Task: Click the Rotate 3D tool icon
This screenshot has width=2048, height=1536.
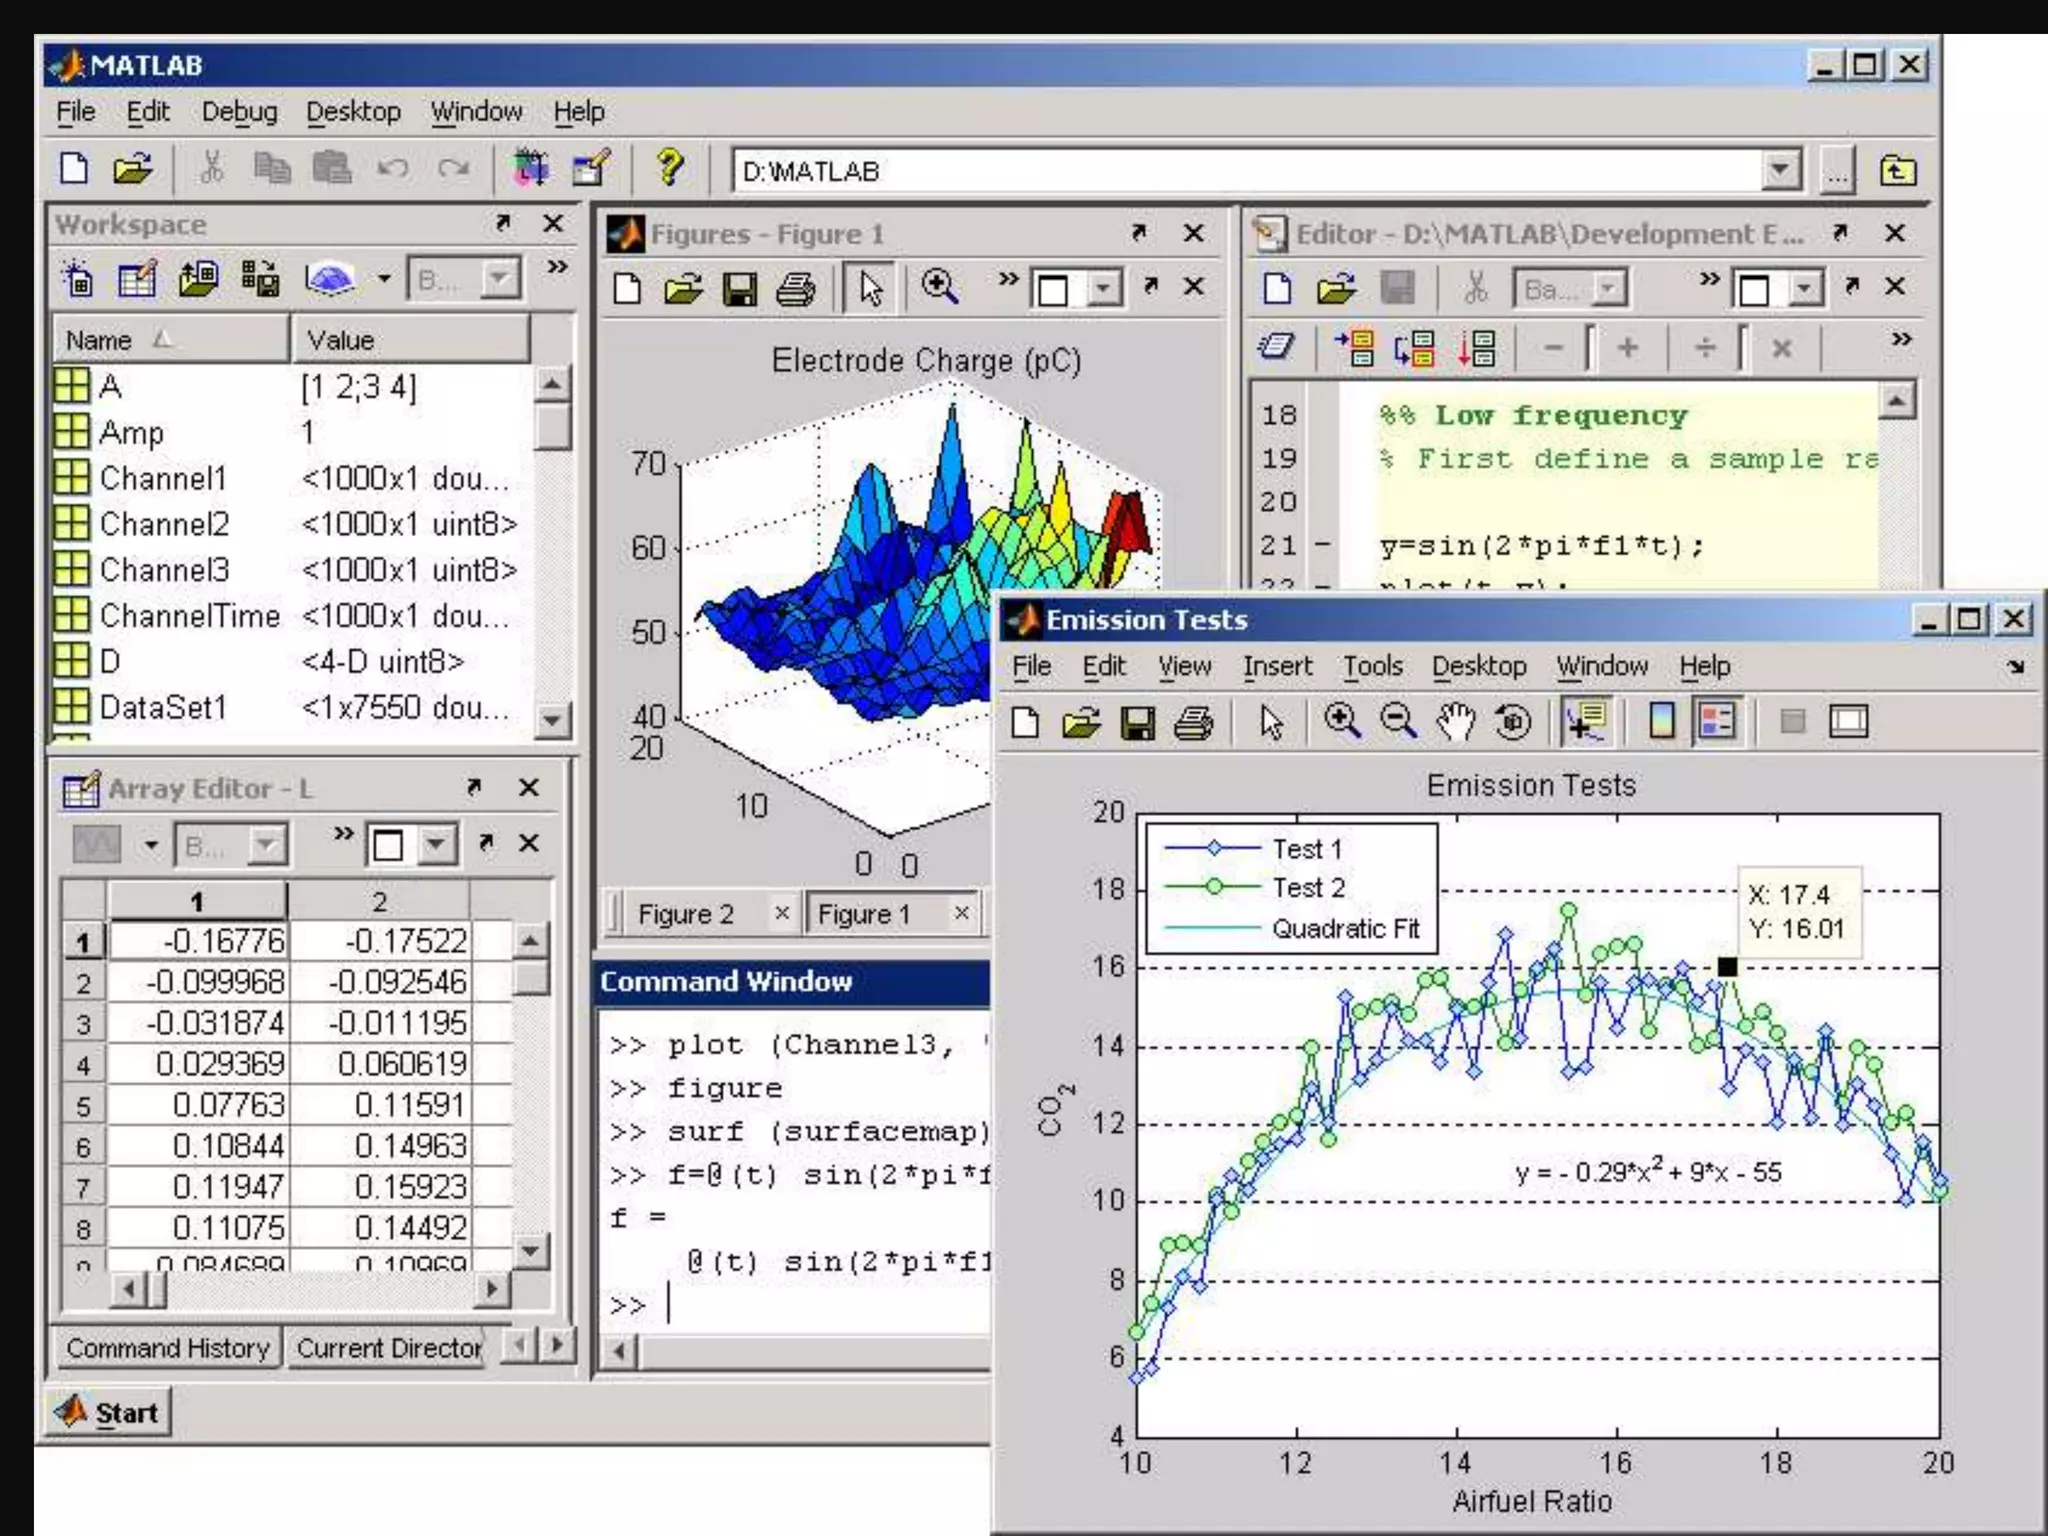Action: 1513,722
